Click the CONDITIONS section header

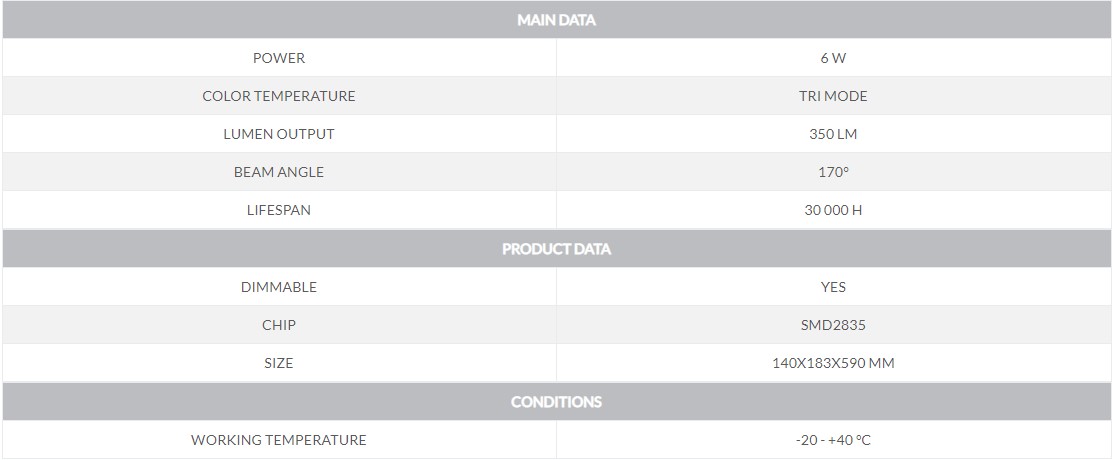pos(556,402)
